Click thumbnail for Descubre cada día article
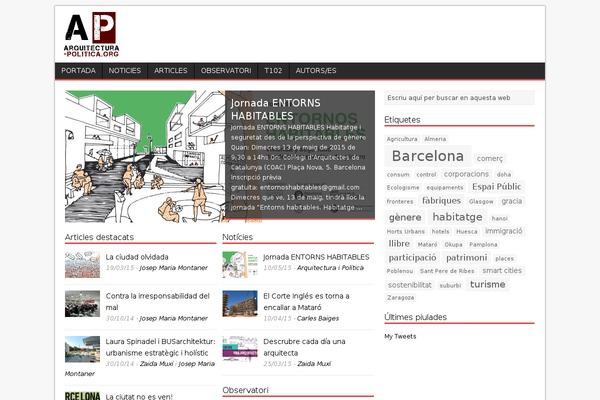 click(240, 349)
